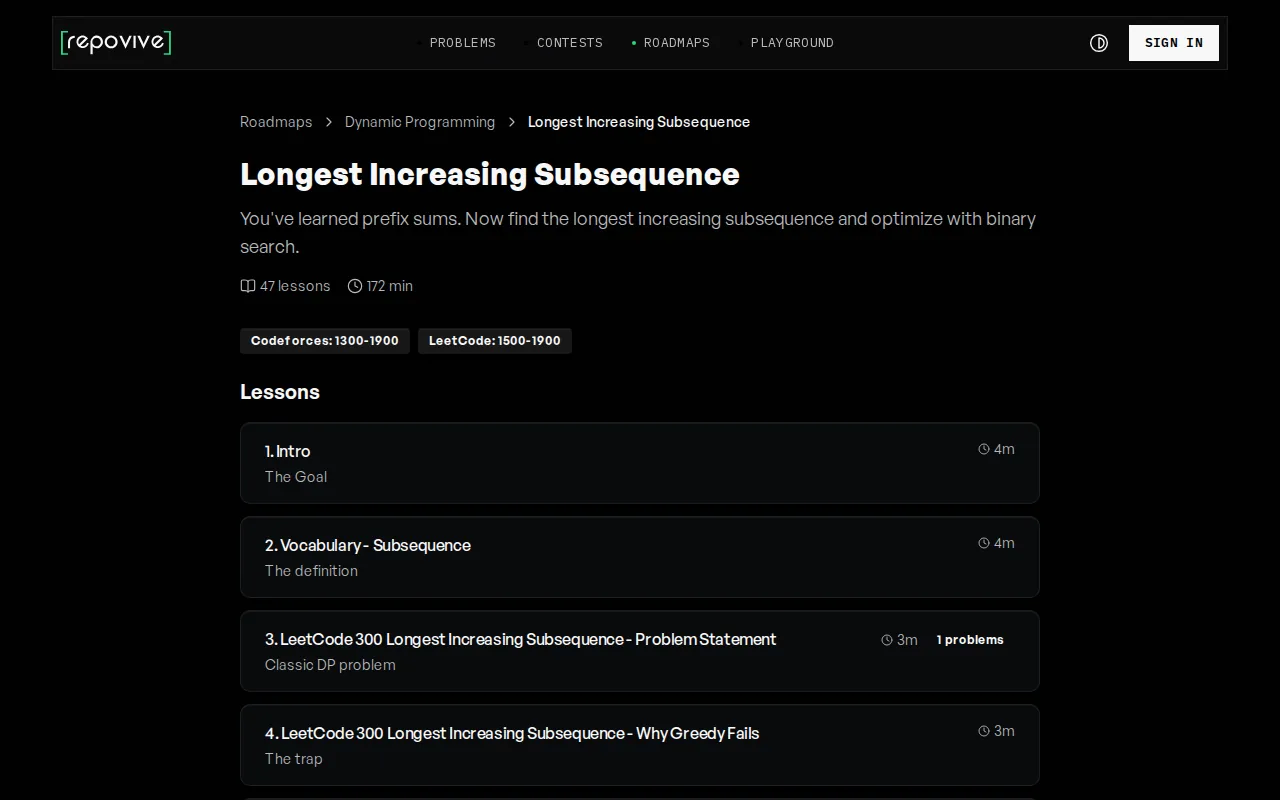Toggle the dark/light theme icon

(x=1099, y=43)
